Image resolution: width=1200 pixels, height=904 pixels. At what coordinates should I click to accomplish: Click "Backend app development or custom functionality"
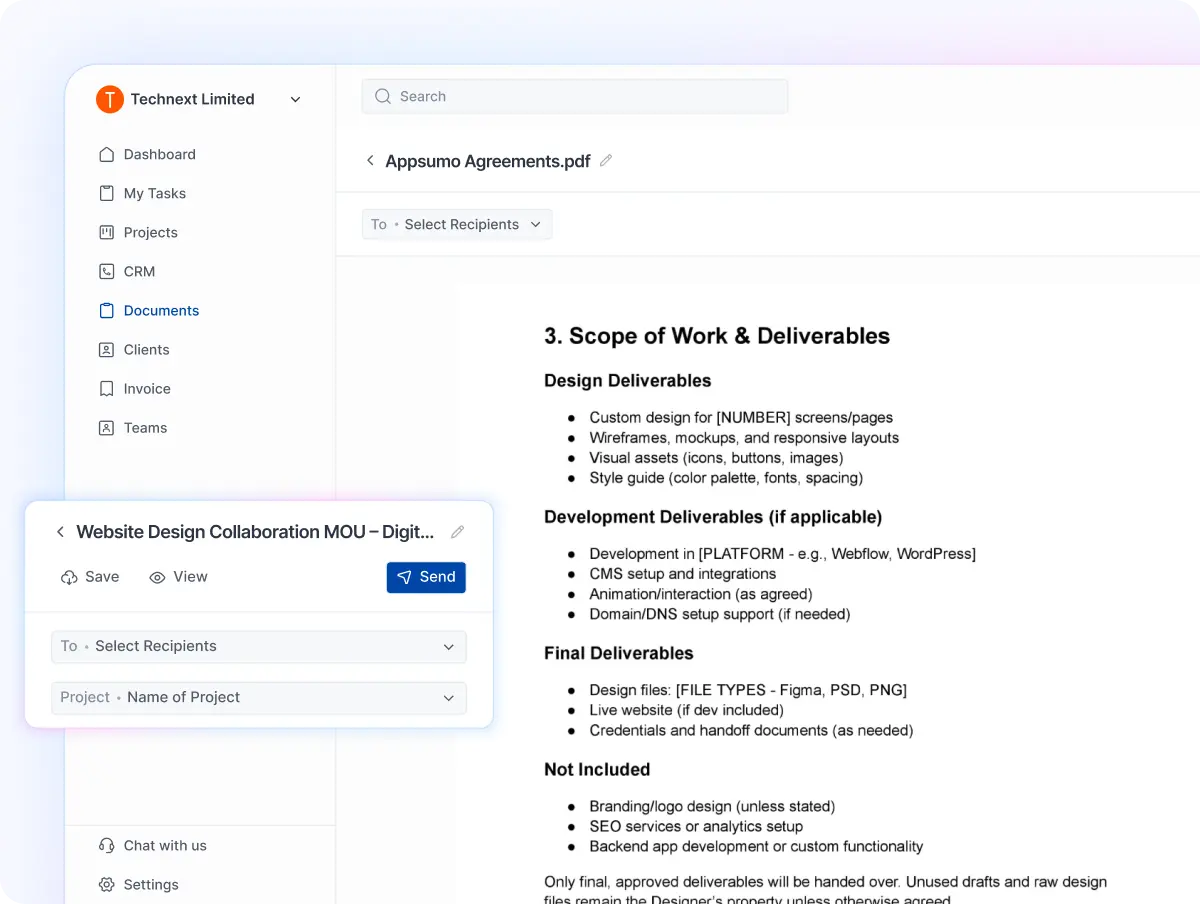756,846
